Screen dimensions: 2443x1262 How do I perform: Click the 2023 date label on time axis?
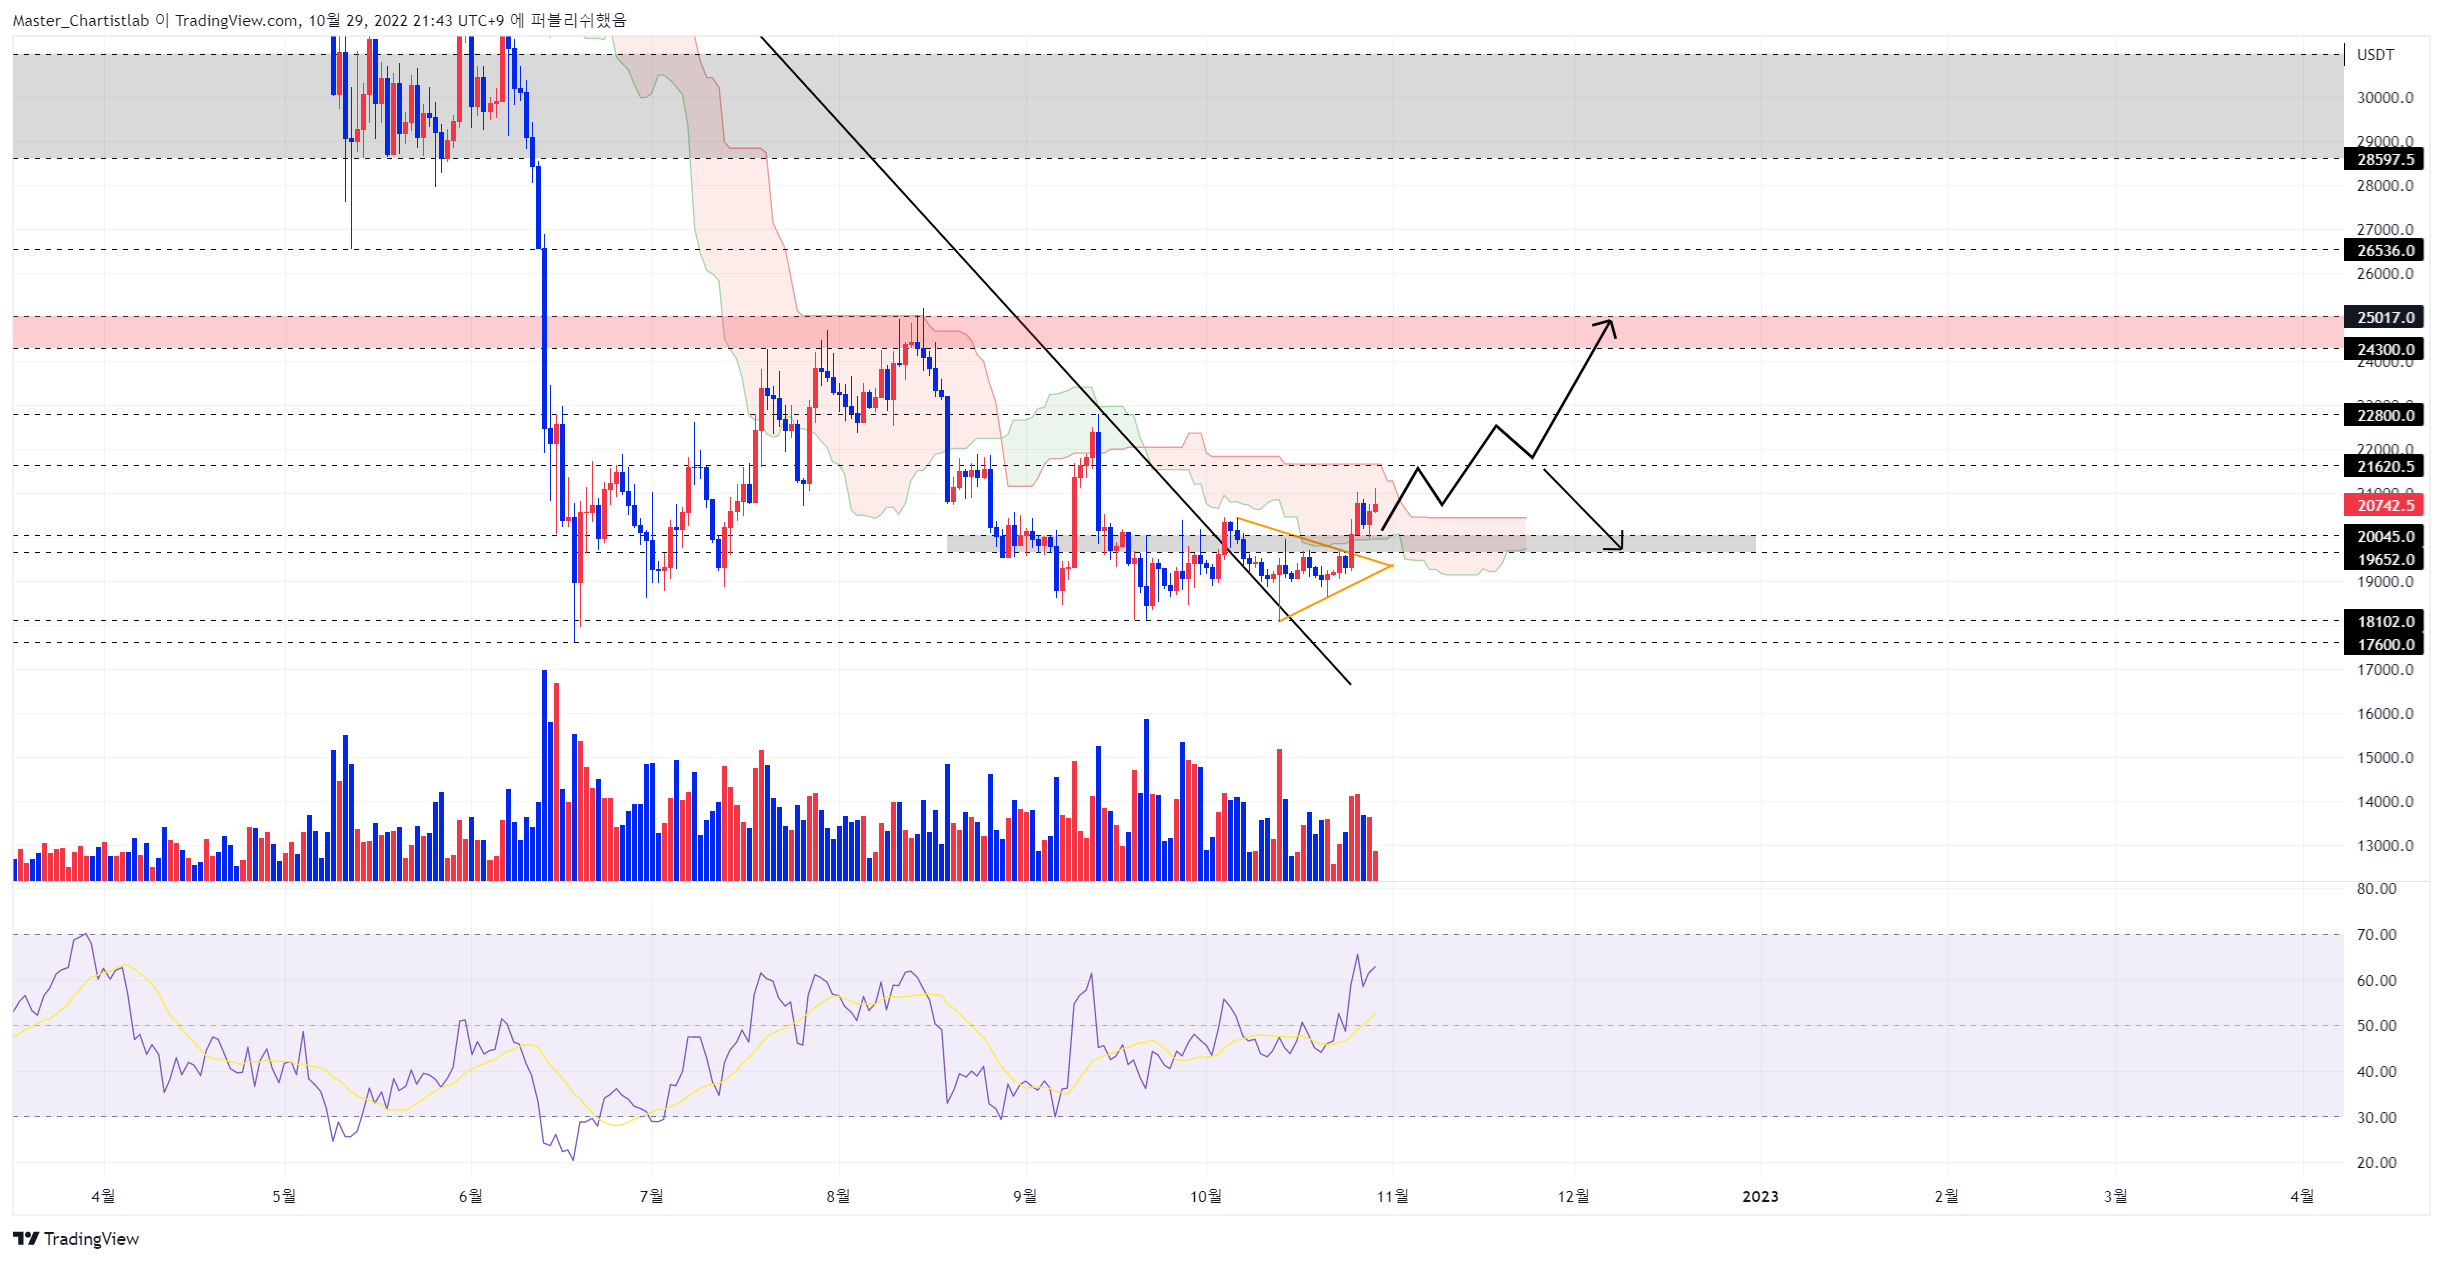(1760, 1196)
